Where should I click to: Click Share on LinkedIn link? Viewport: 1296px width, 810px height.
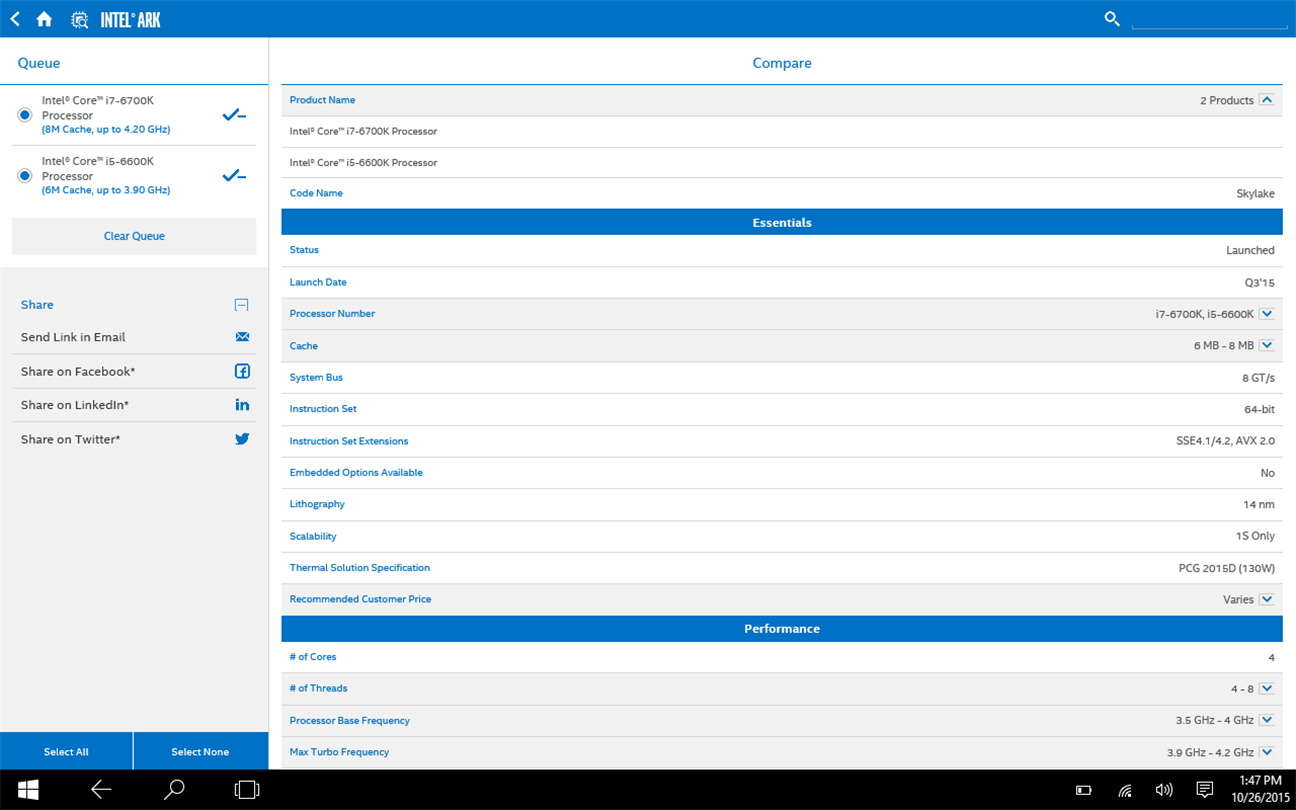(x=75, y=406)
